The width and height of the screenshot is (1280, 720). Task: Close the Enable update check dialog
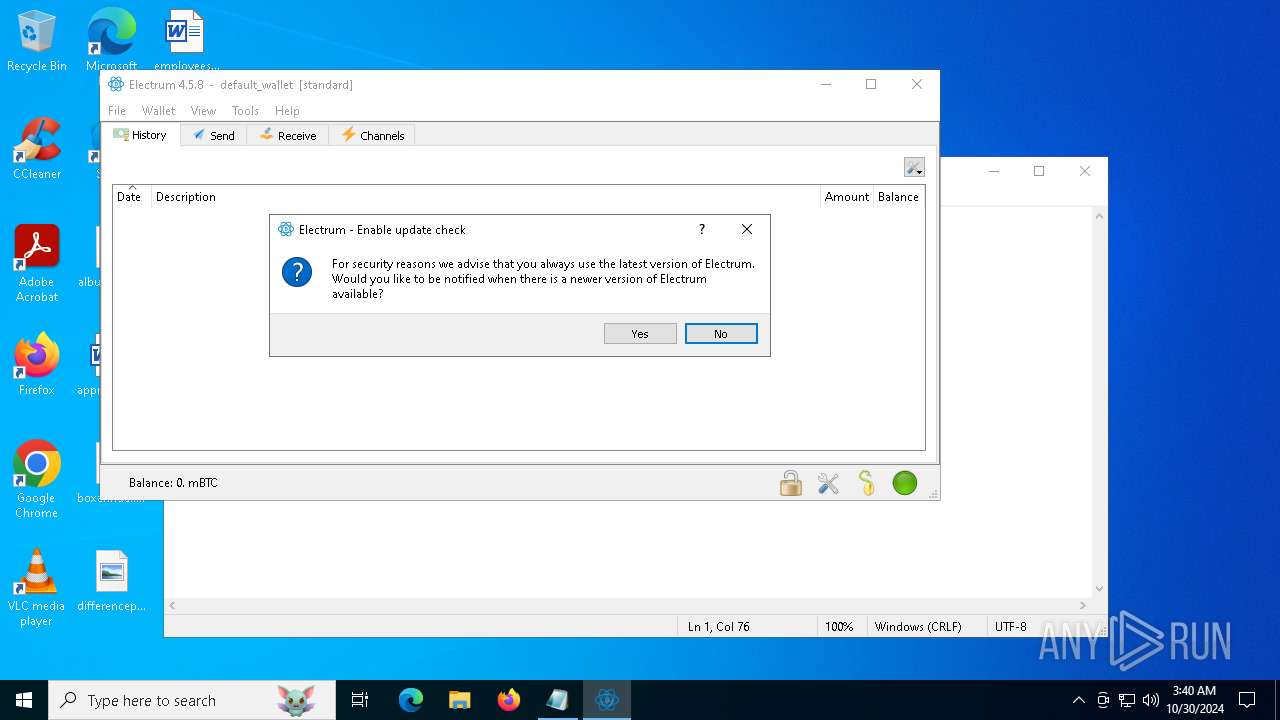pyautogui.click(x=747, y=229)
